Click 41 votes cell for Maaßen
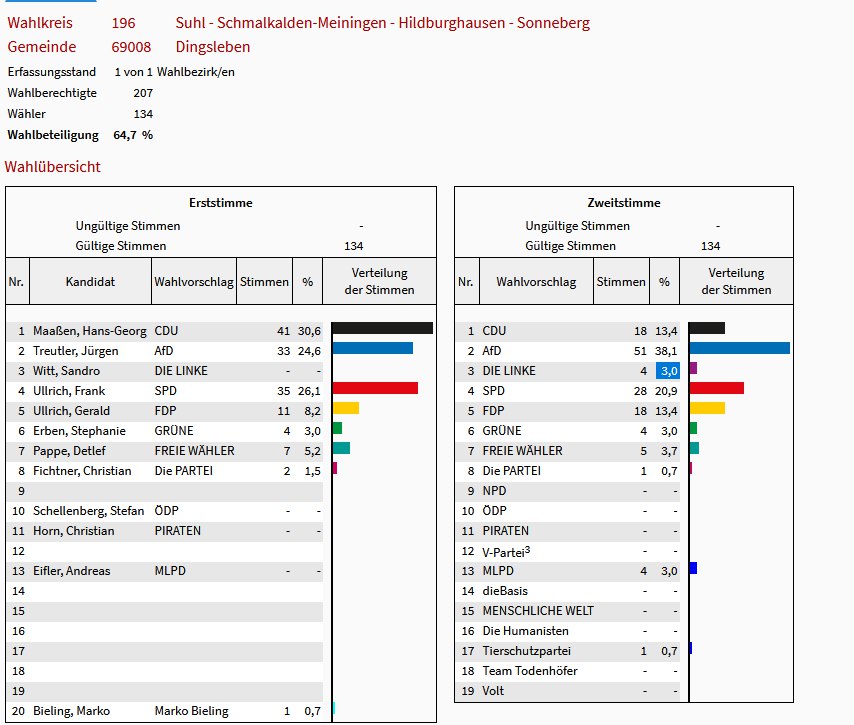The image size is (854, 725). (283, 331)
